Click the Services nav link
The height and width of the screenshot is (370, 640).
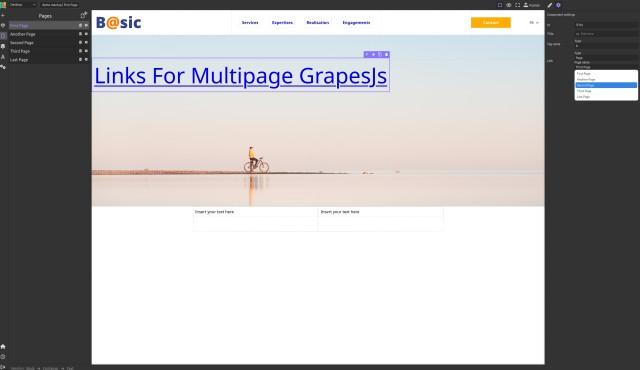pos(250,22)
